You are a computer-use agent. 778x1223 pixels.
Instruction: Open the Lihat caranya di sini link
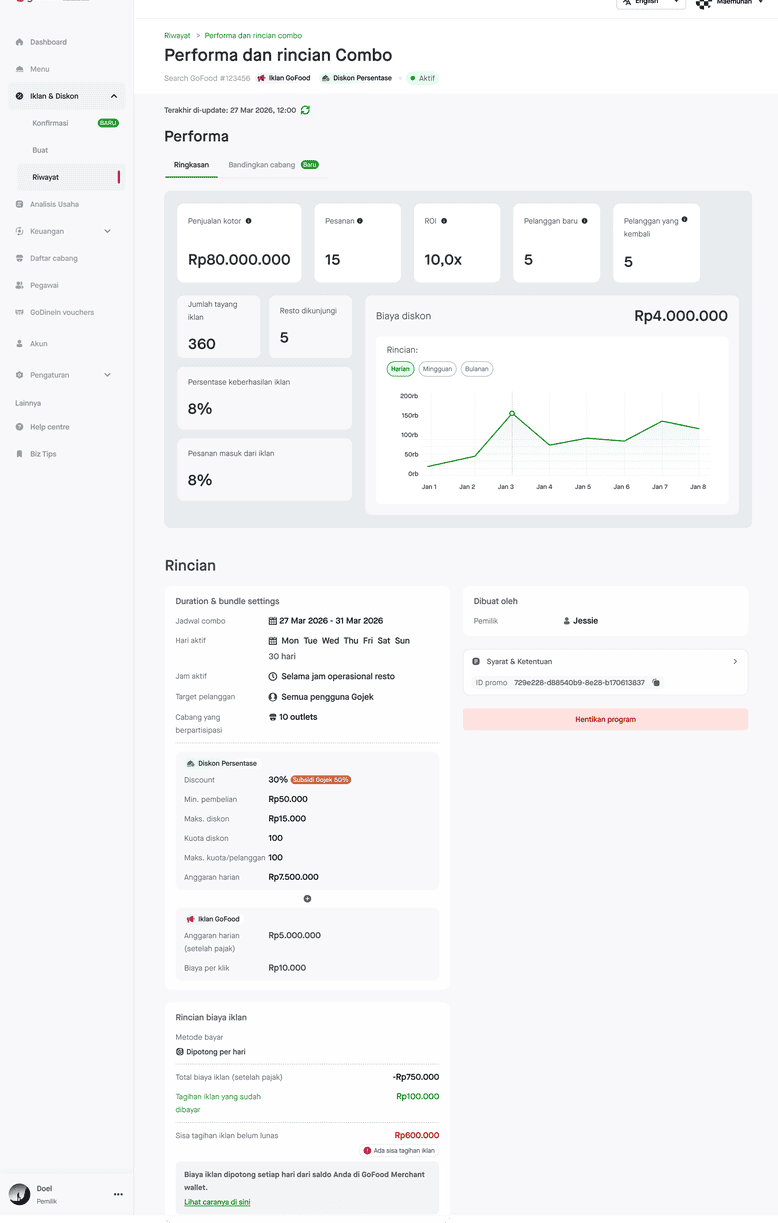click(x=217, y=1202)
